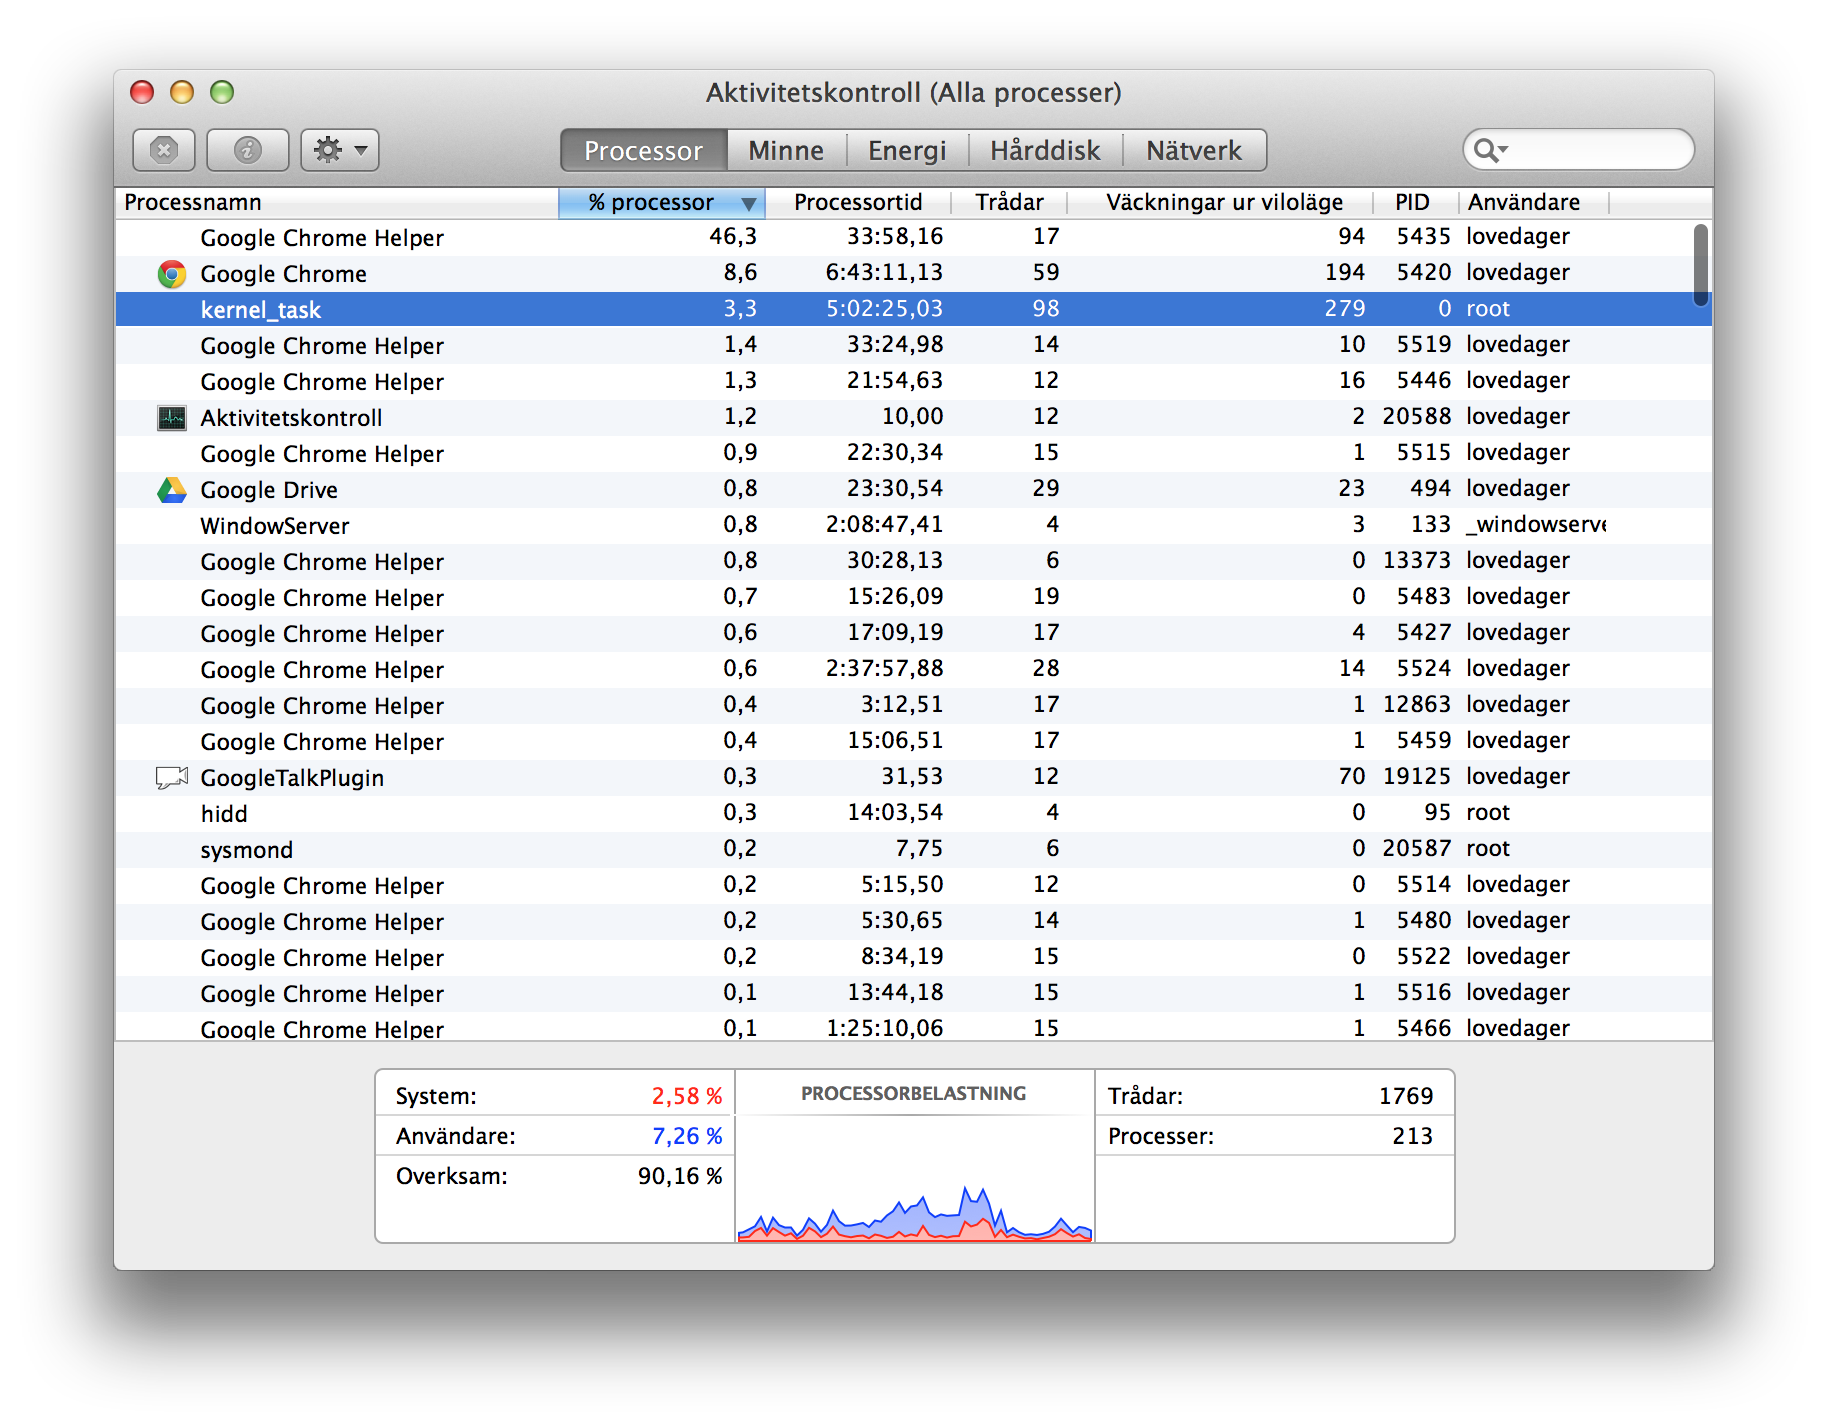Click the 5:02:25,03 processor time cell
Viewport: 1828px width, 1428px height.
(884, 309)
